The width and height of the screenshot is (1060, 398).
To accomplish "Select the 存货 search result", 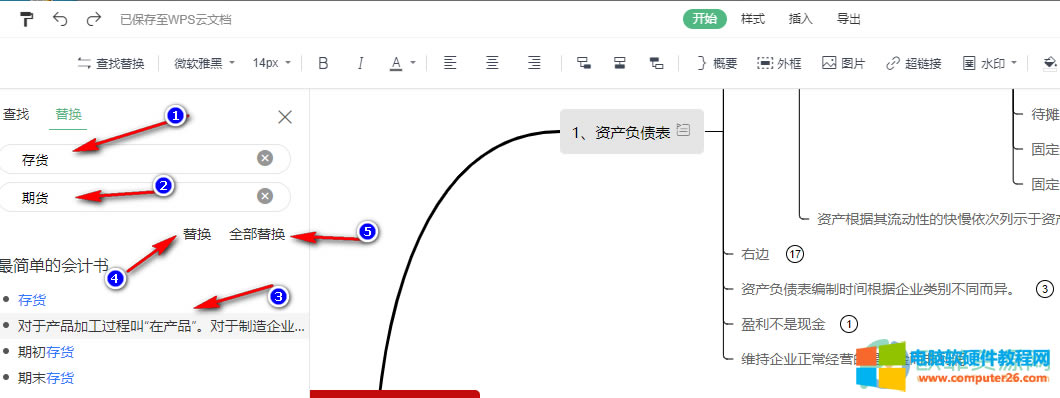I will click(32, 300).
